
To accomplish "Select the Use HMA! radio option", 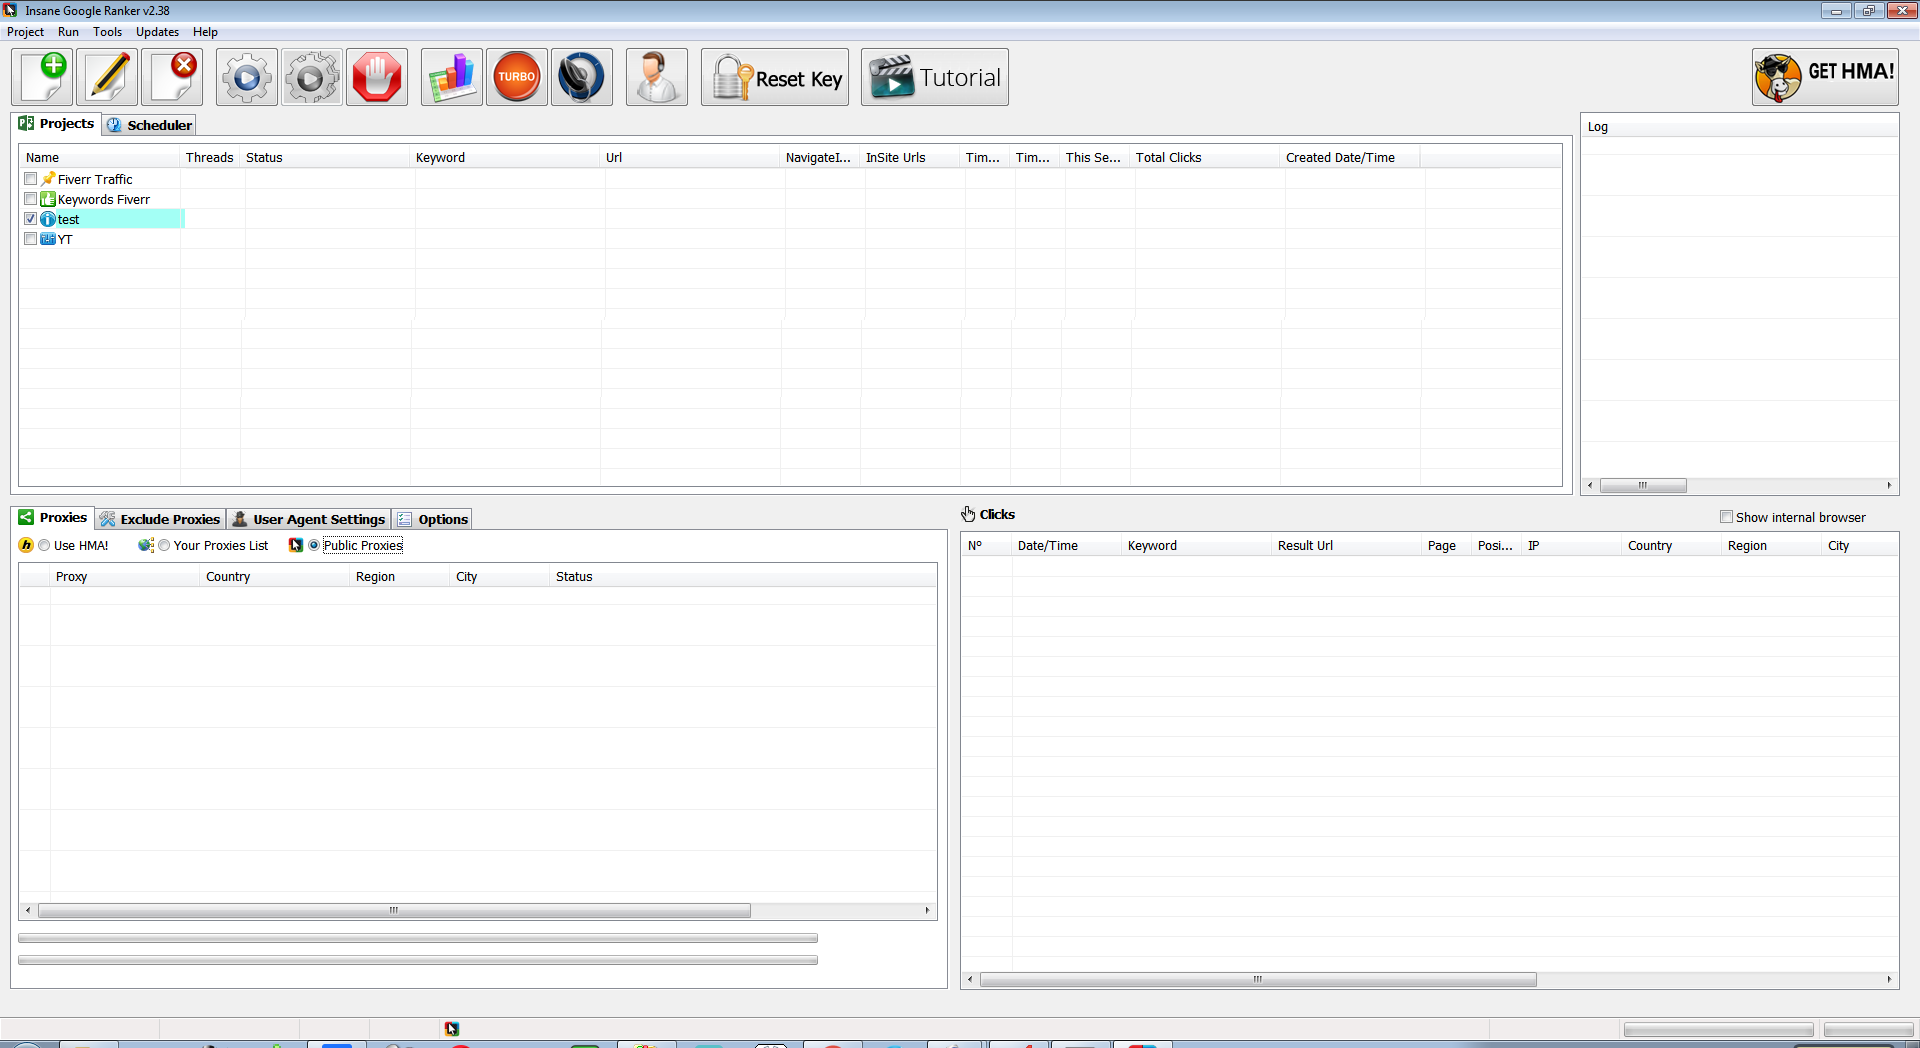I will (44, 545).
